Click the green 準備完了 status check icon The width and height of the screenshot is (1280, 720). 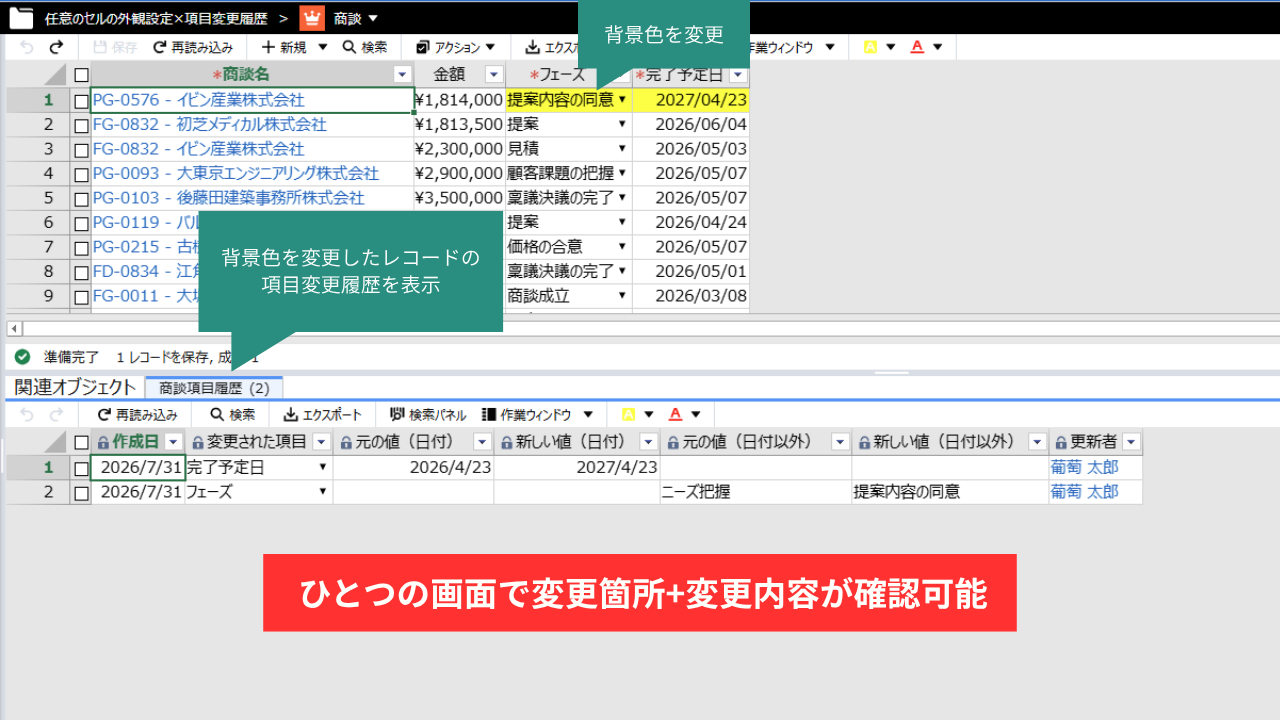(23, 356)
